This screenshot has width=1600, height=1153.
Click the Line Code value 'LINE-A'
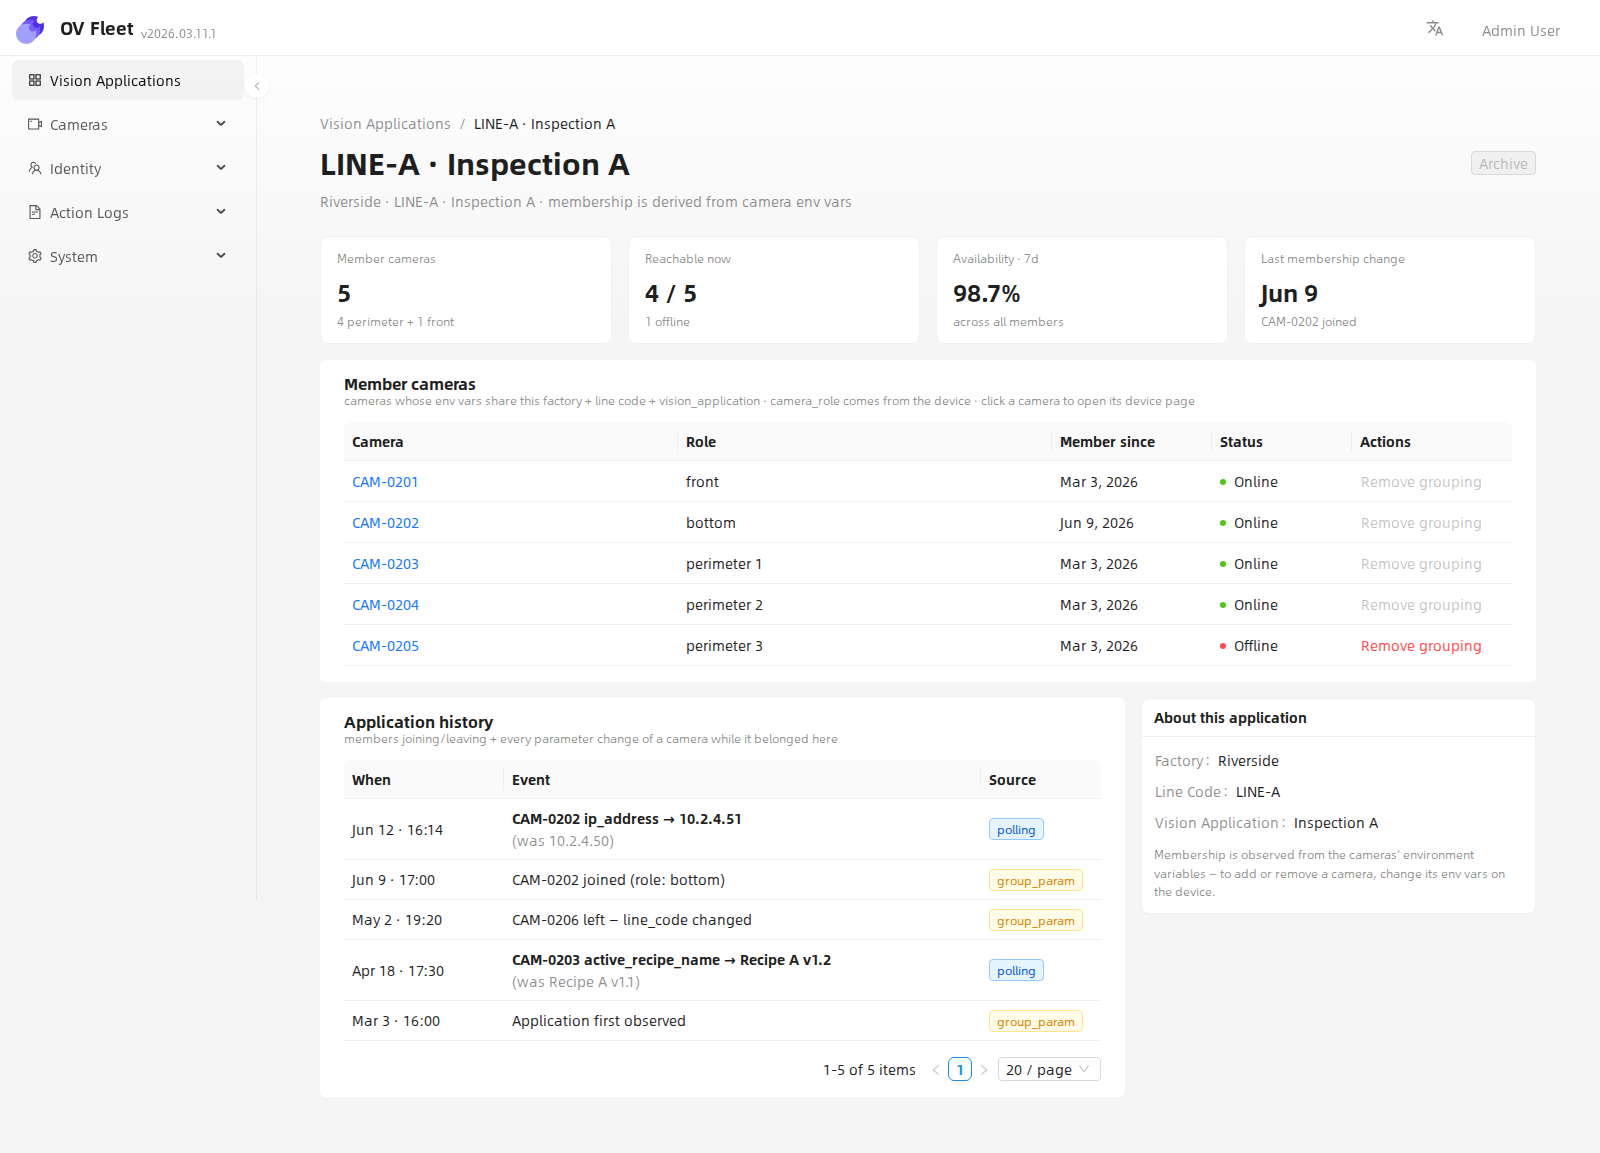pos(1258,792)
